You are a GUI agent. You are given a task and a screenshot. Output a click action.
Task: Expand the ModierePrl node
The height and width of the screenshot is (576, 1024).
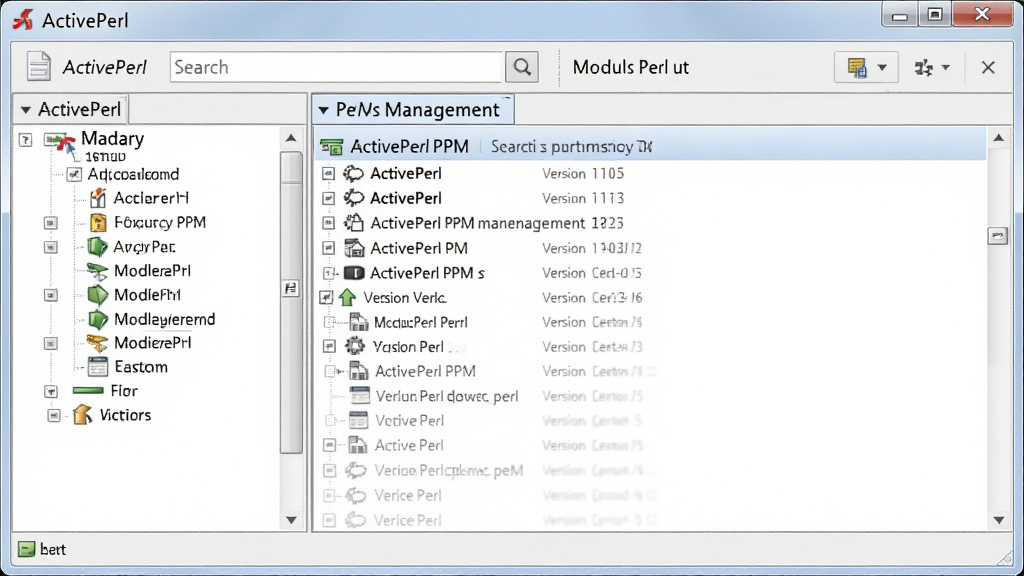(x=51, y=344)
